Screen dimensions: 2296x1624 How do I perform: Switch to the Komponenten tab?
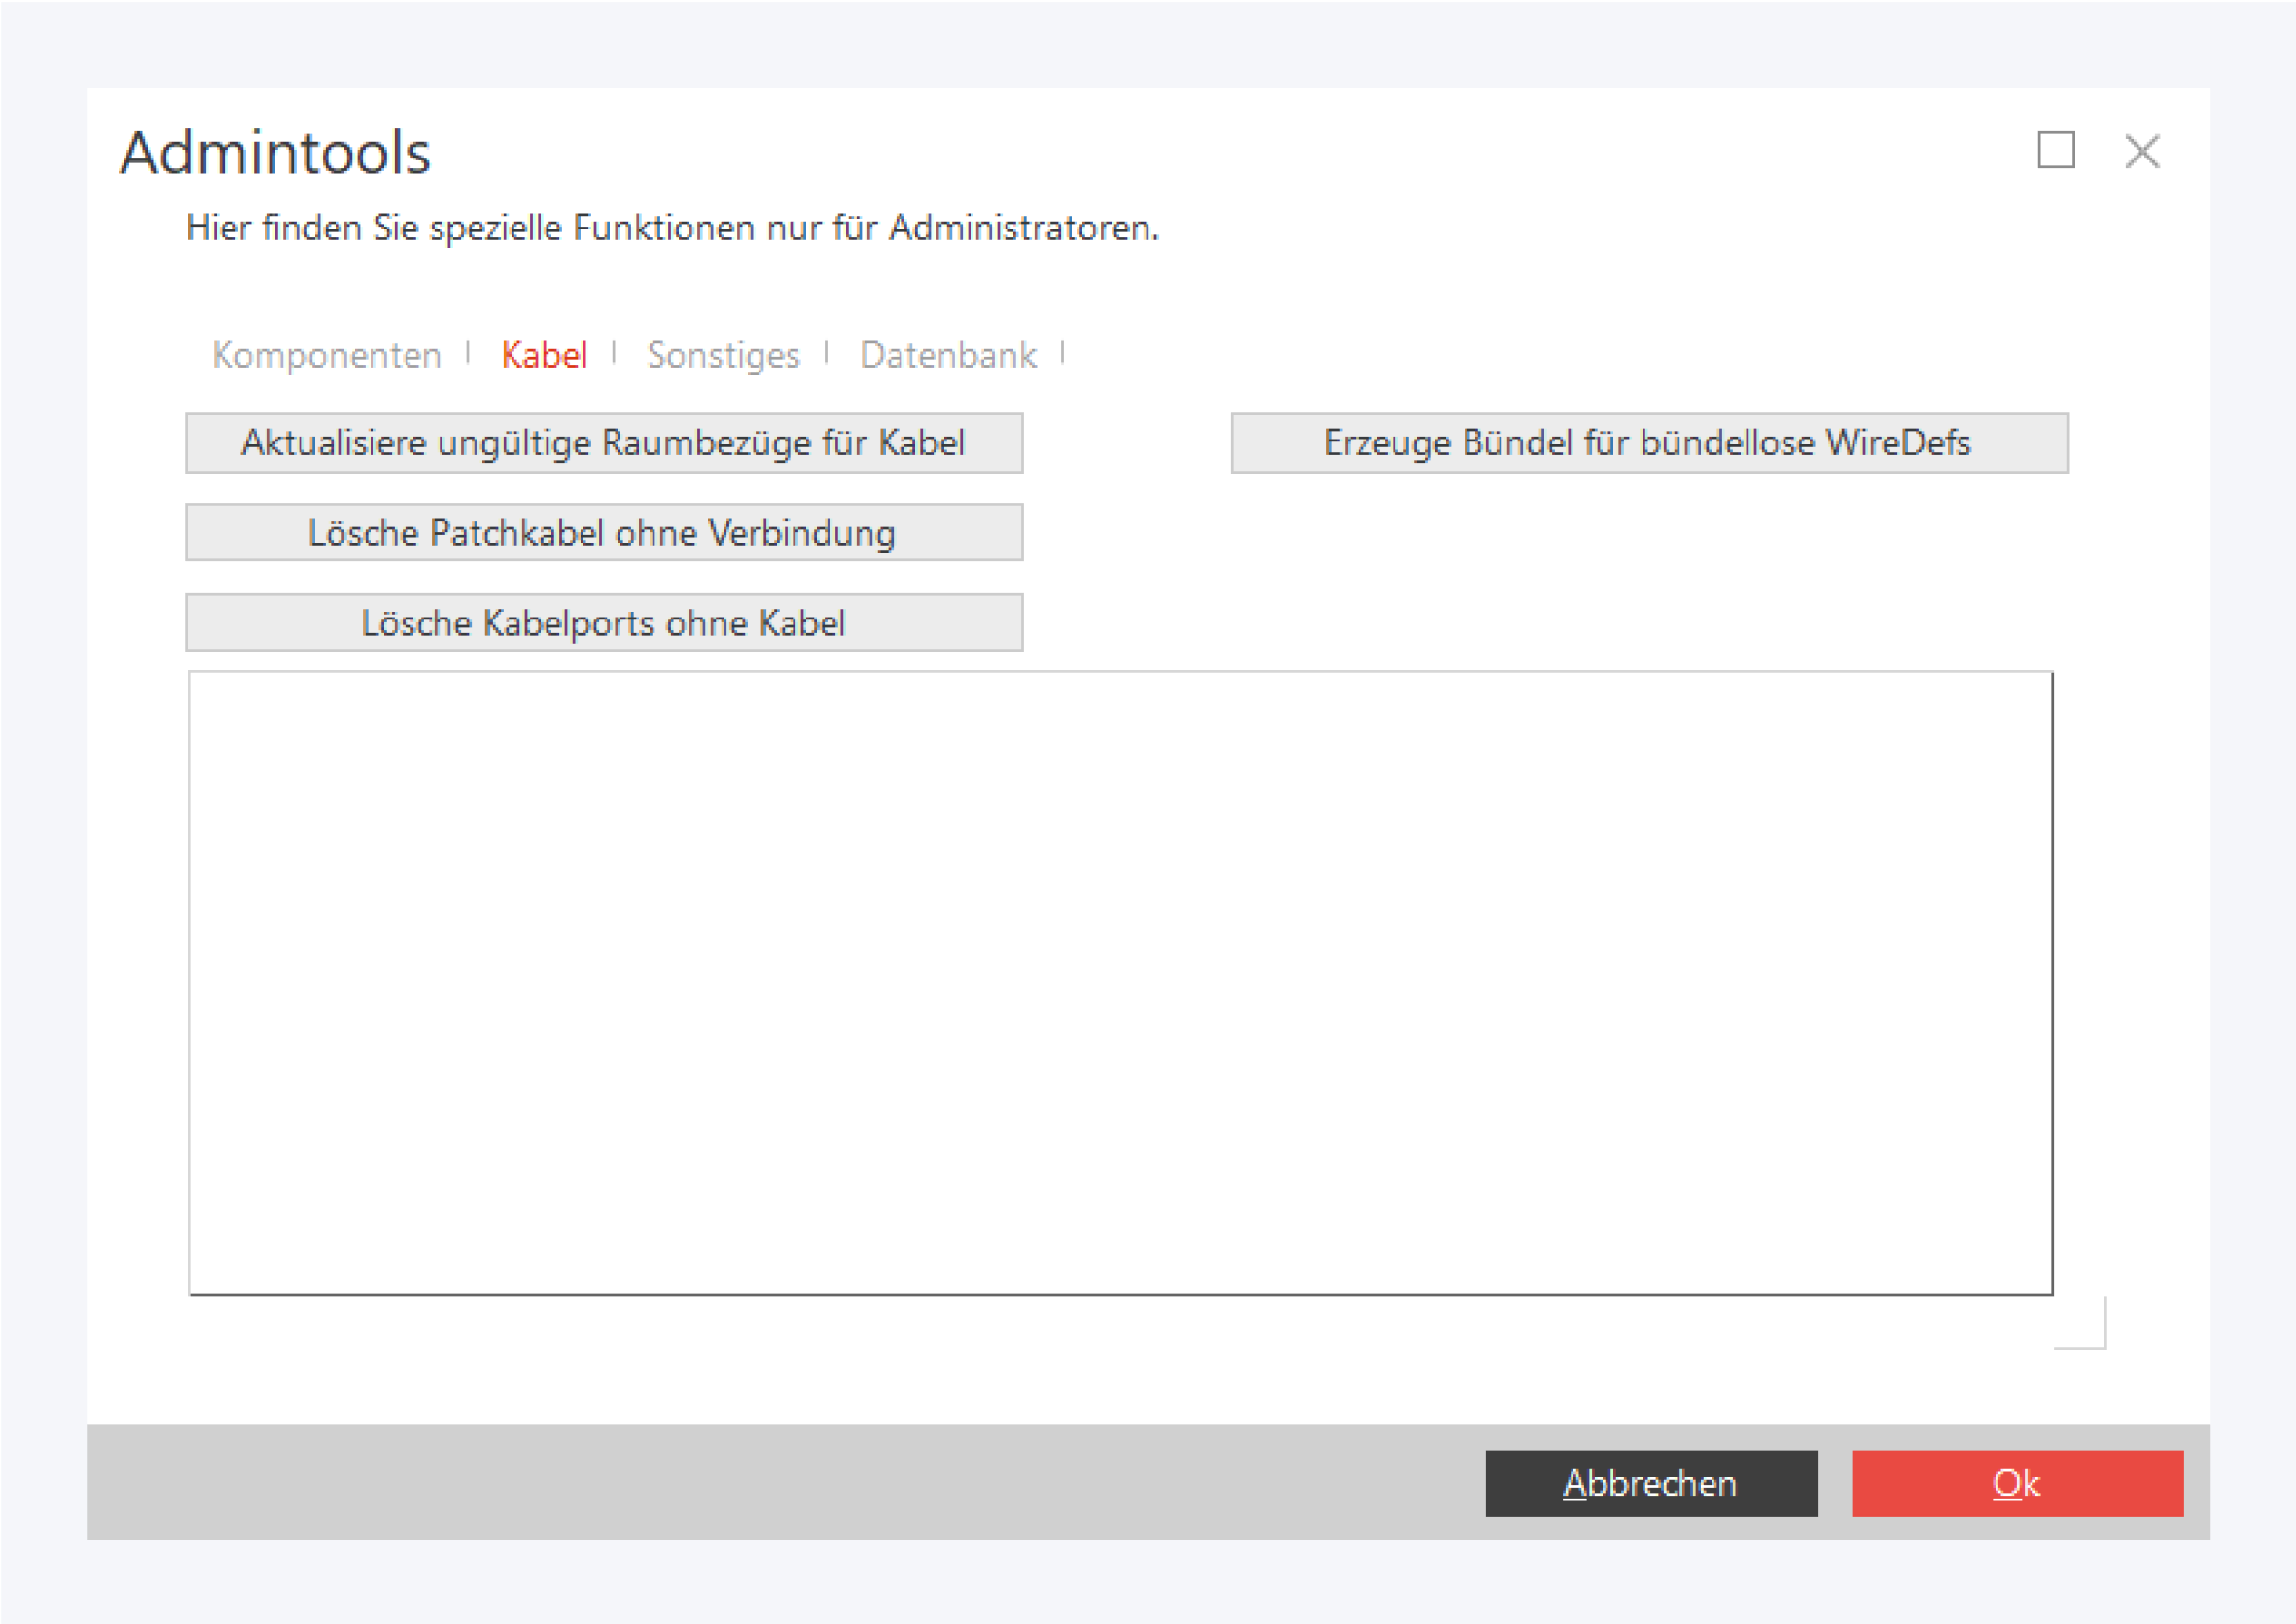[x=326, y=355]
